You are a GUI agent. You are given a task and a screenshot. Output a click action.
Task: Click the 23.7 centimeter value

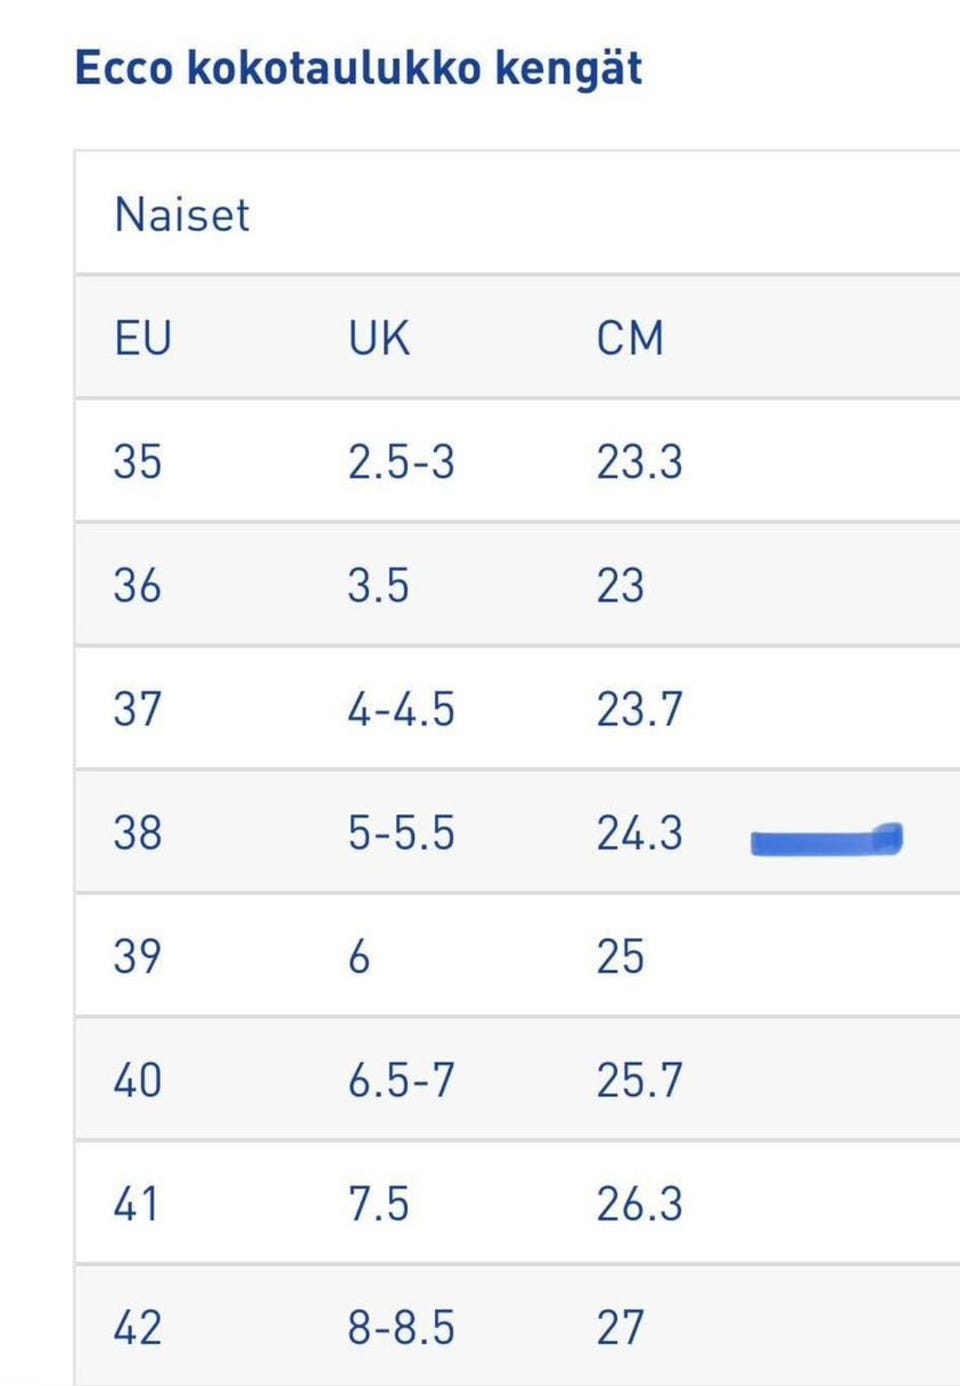pyautogui.click(x=640, y=709)
